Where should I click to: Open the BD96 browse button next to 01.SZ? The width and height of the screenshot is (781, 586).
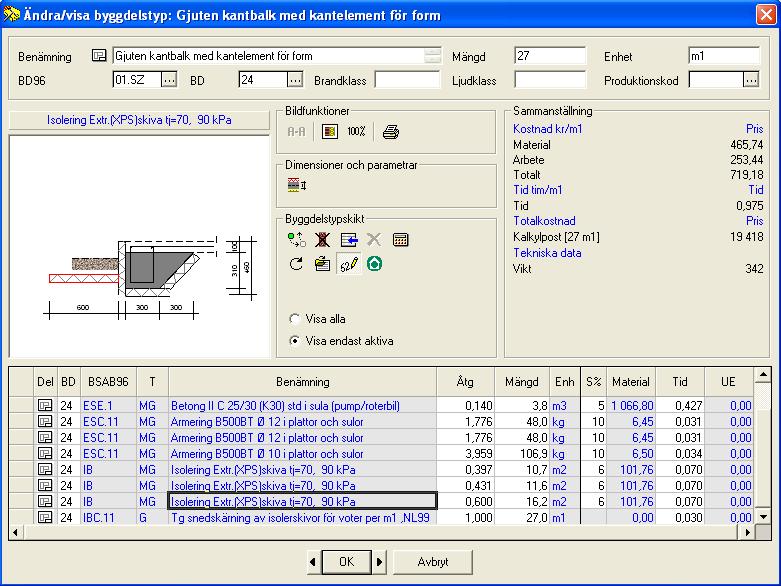[169, 80]
